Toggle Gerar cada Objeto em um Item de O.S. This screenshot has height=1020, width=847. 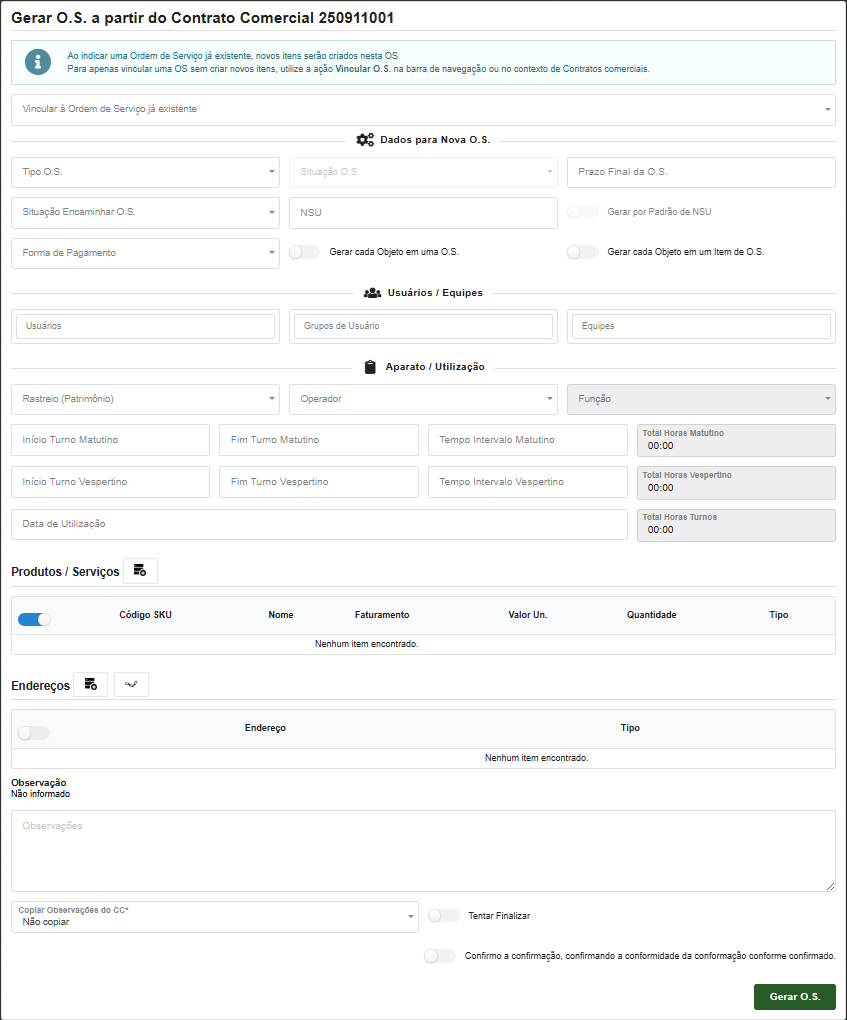(x=582, y=253)
